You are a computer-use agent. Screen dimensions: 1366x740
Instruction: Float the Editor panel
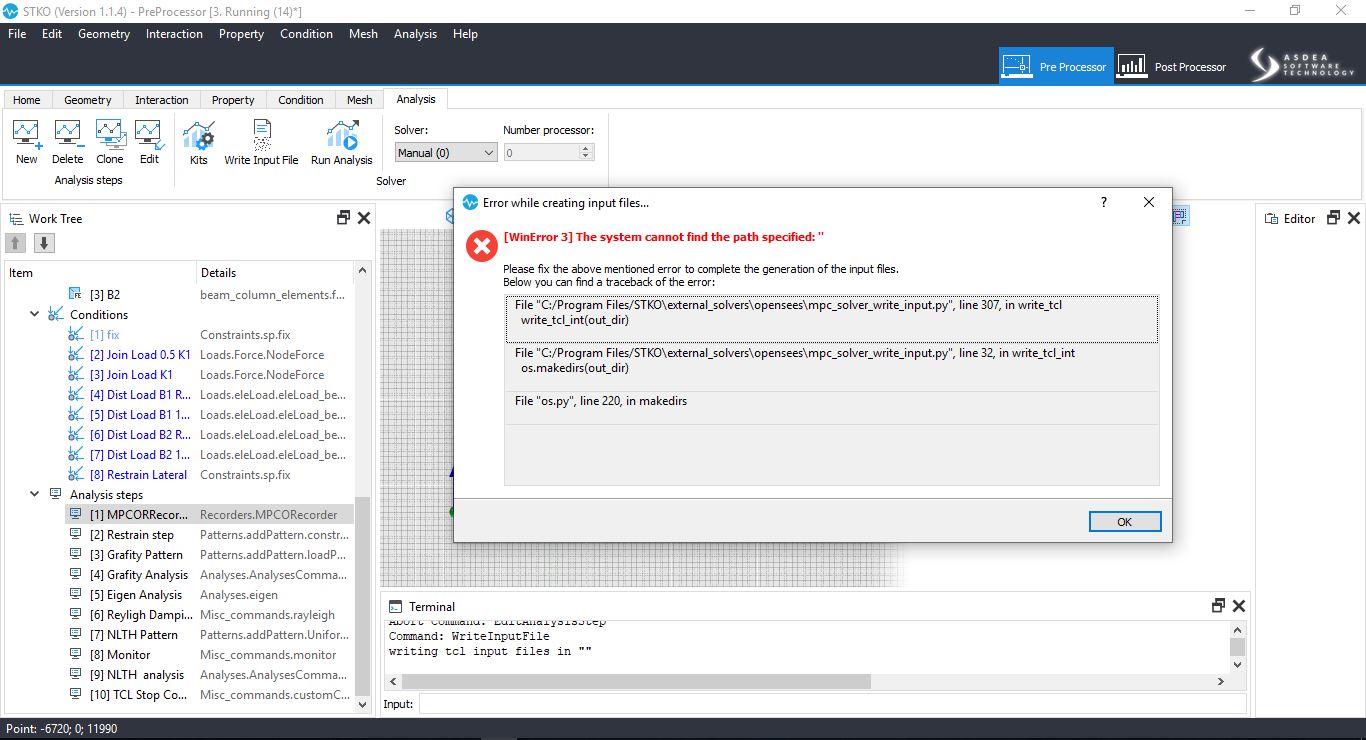[1333, 218]
